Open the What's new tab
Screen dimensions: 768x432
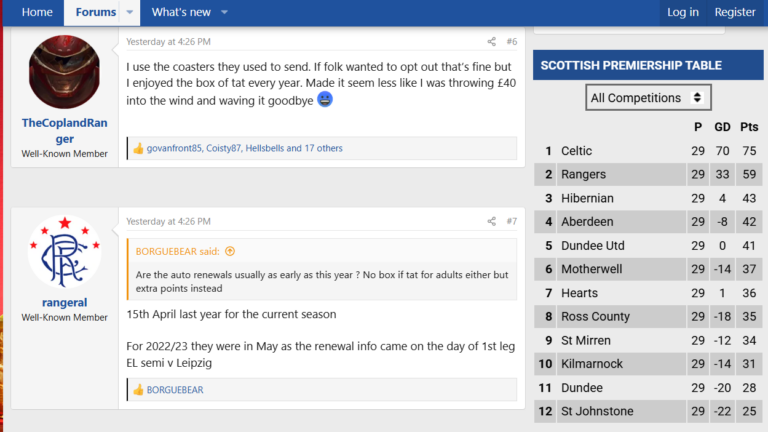pos(181,12)
